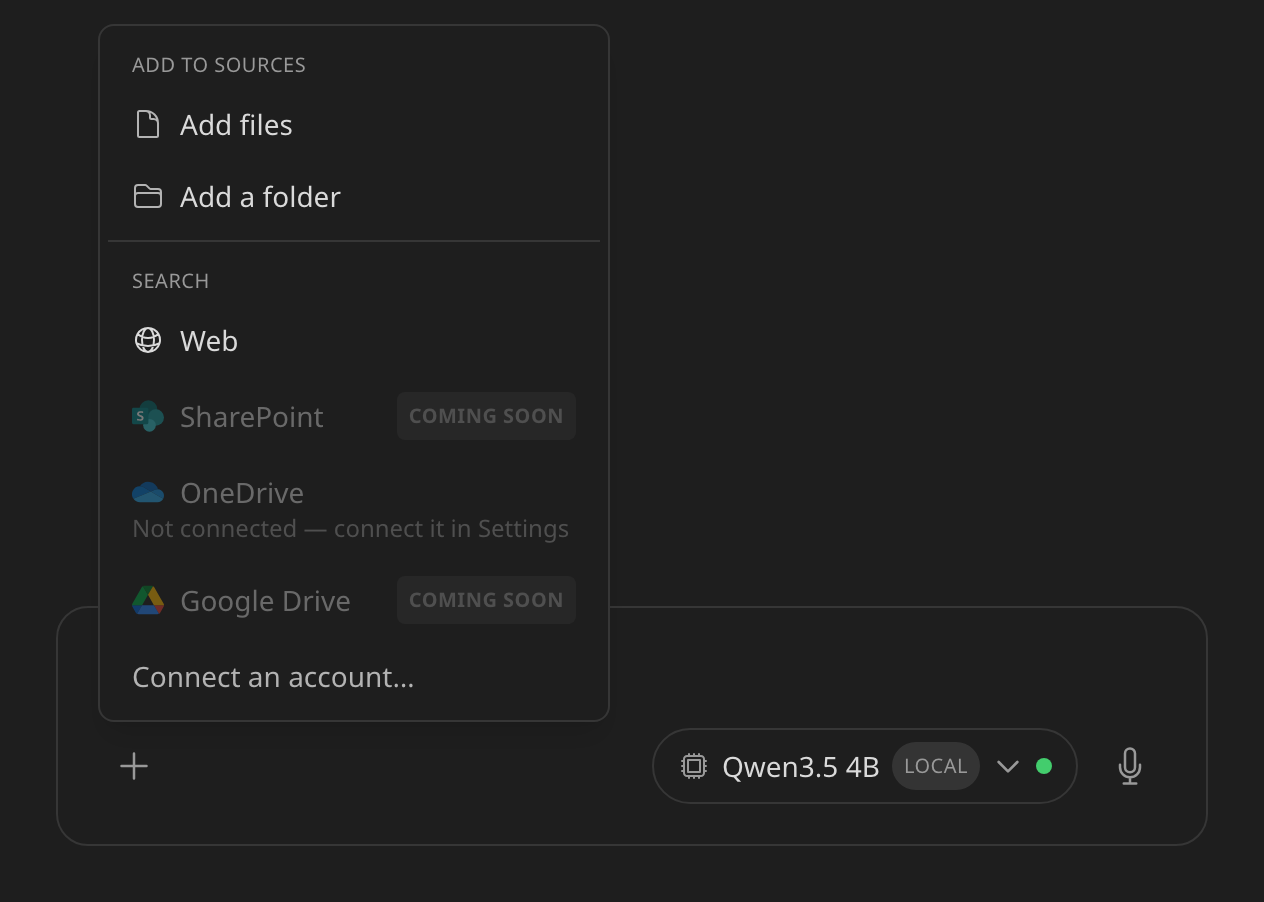Open the Qwen3.5 4B model name
The height and width of the screenshot is (902, 1264).
tap(800, 767)
